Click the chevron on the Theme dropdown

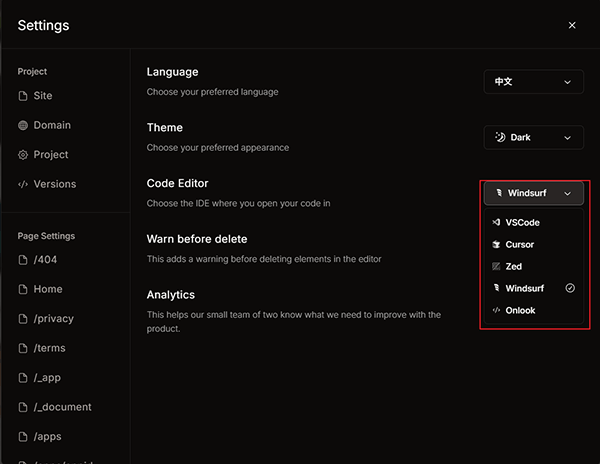[x=567, y=138]
